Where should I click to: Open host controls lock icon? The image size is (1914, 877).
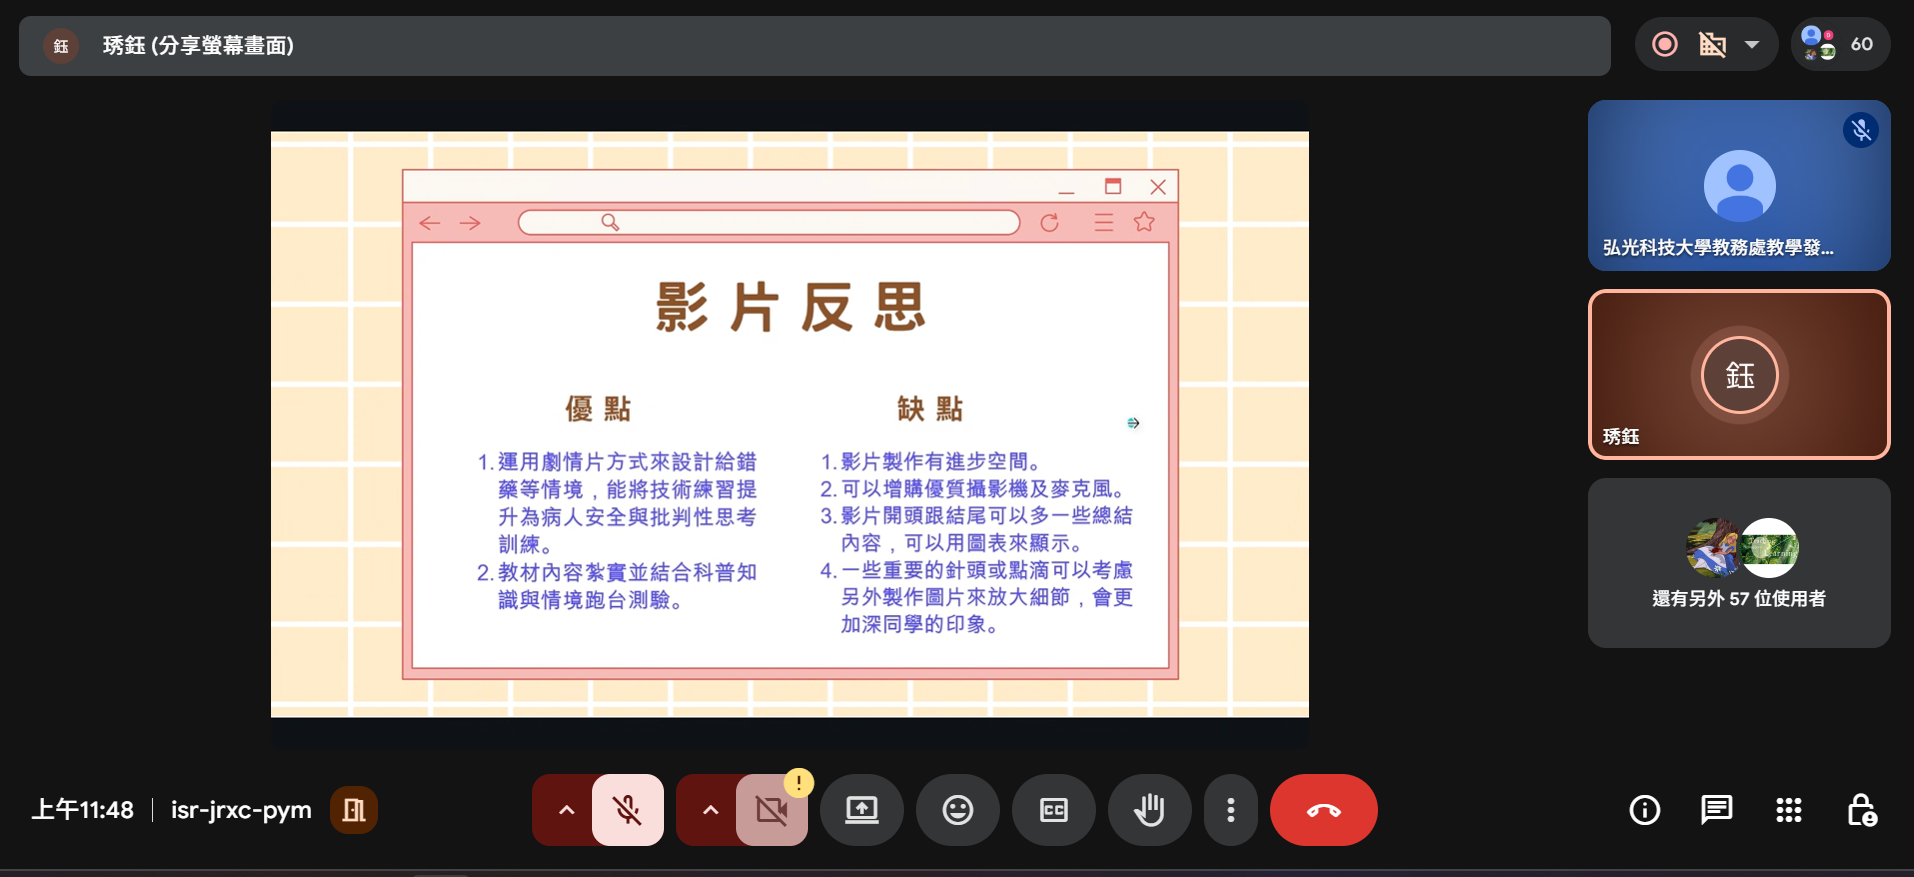(1861, 810)
